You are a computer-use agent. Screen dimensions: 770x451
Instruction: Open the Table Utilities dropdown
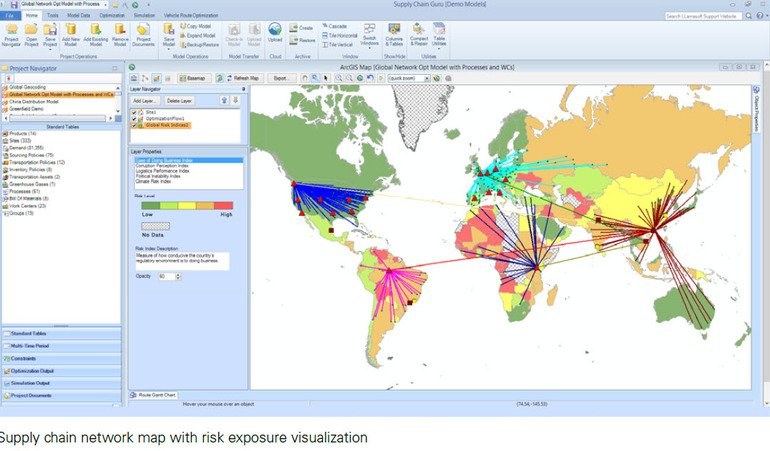[x=439, y=49]
